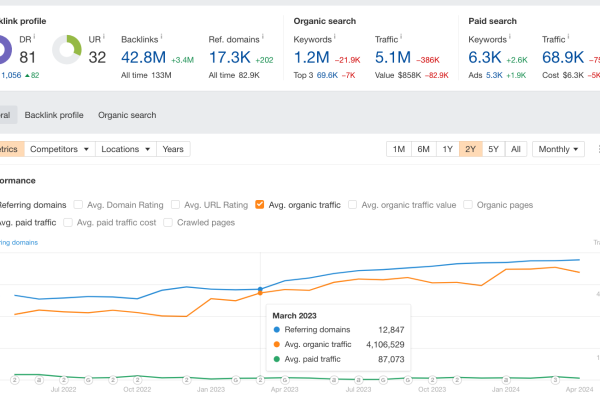
Task: Click the value '4,106,529' in the tooltip
Action: [x=385, y=344]
